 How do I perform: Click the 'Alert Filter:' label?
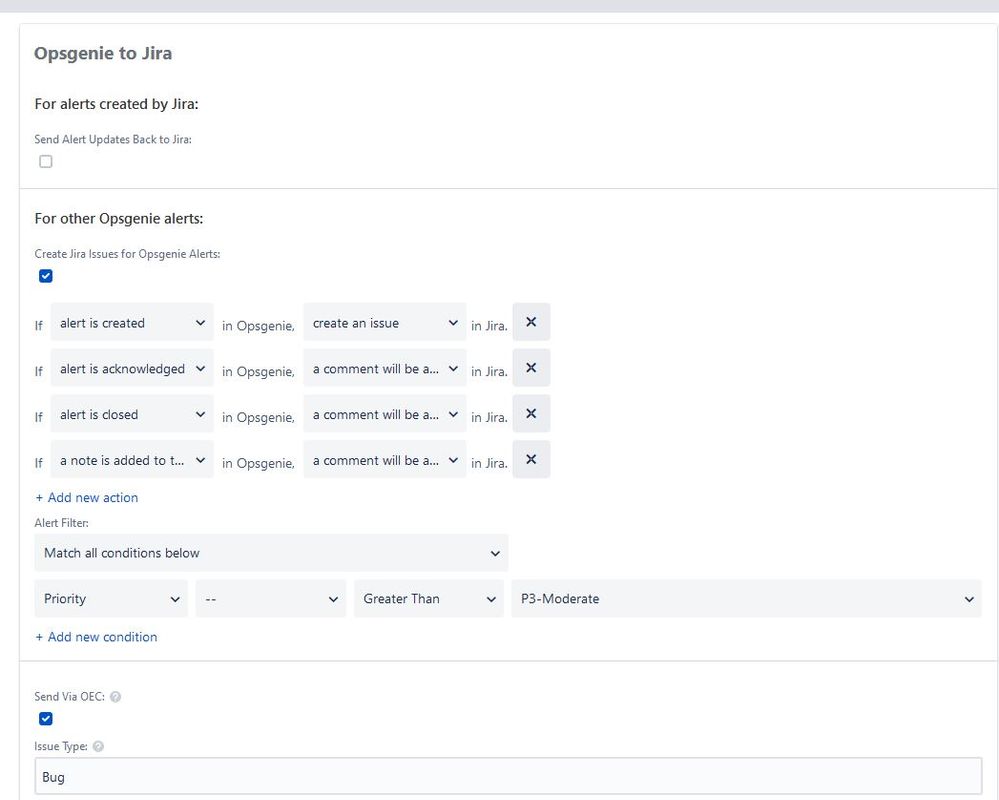(x=62, y=523)
